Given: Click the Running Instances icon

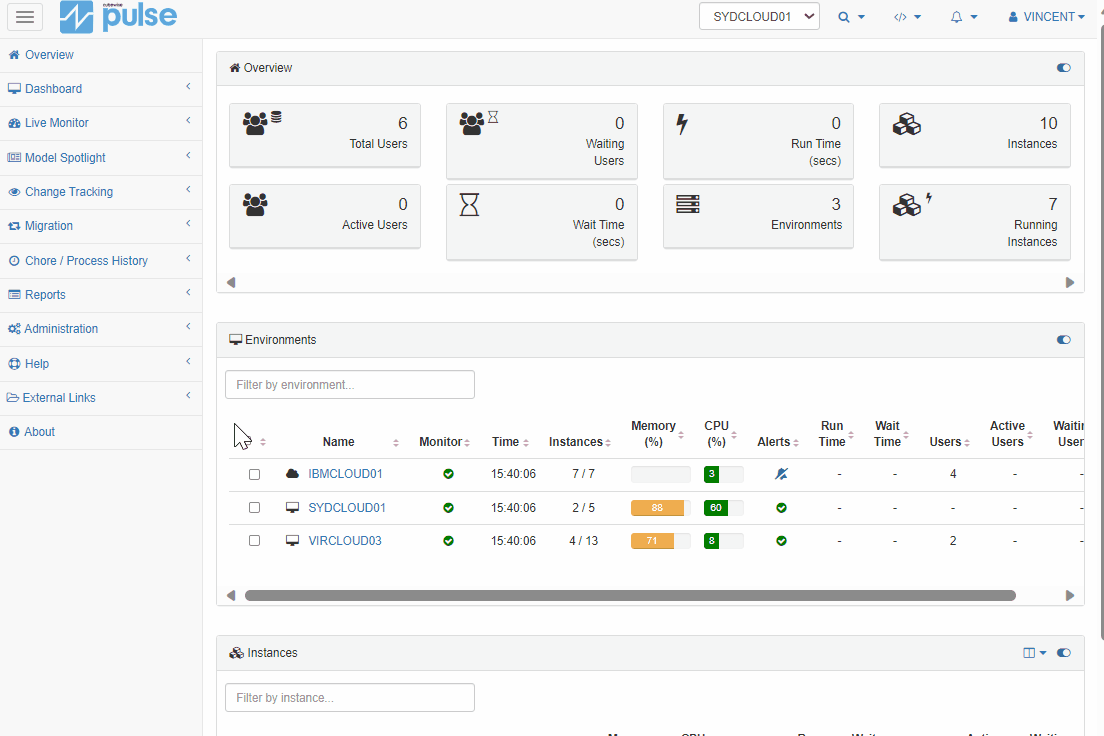Looking at the screenshot, I should tap(912, 204).
